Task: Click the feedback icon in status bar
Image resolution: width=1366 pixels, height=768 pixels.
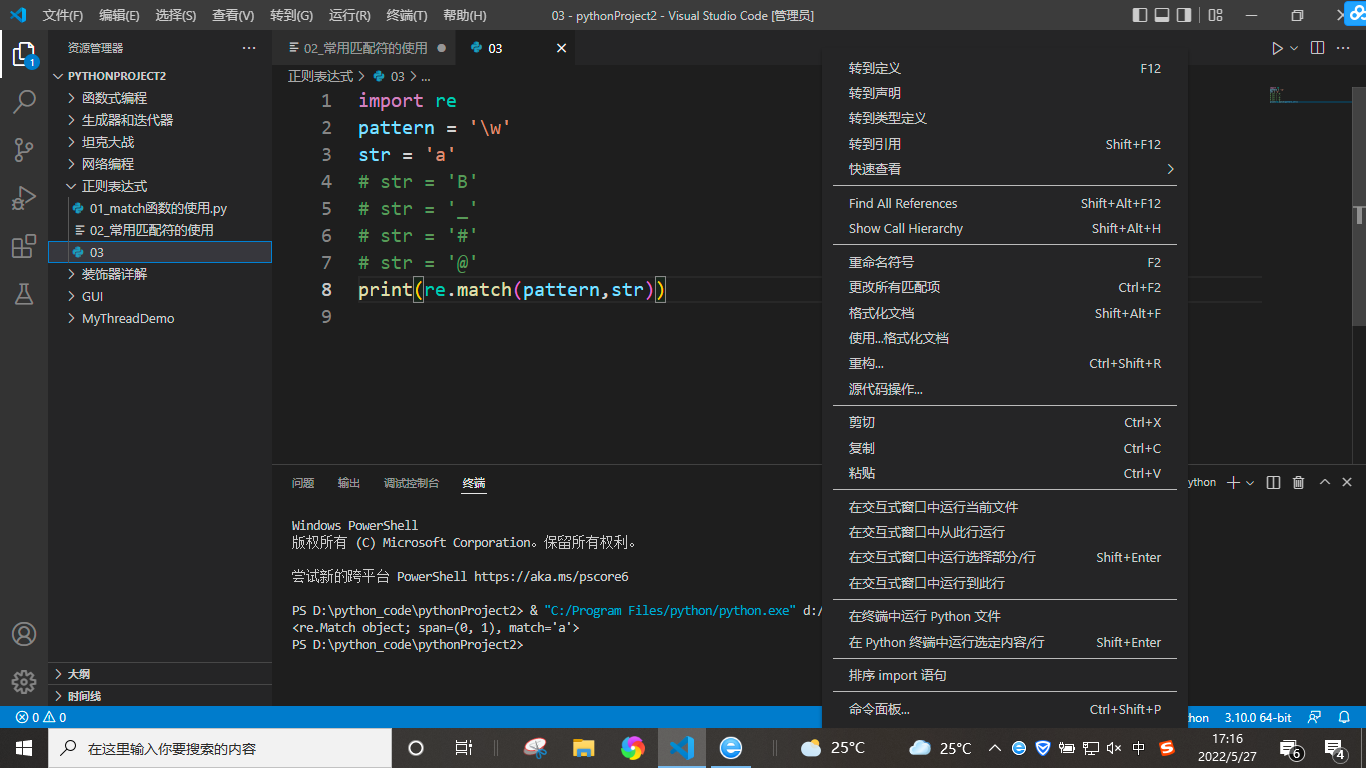Action: pos(1314,718)
